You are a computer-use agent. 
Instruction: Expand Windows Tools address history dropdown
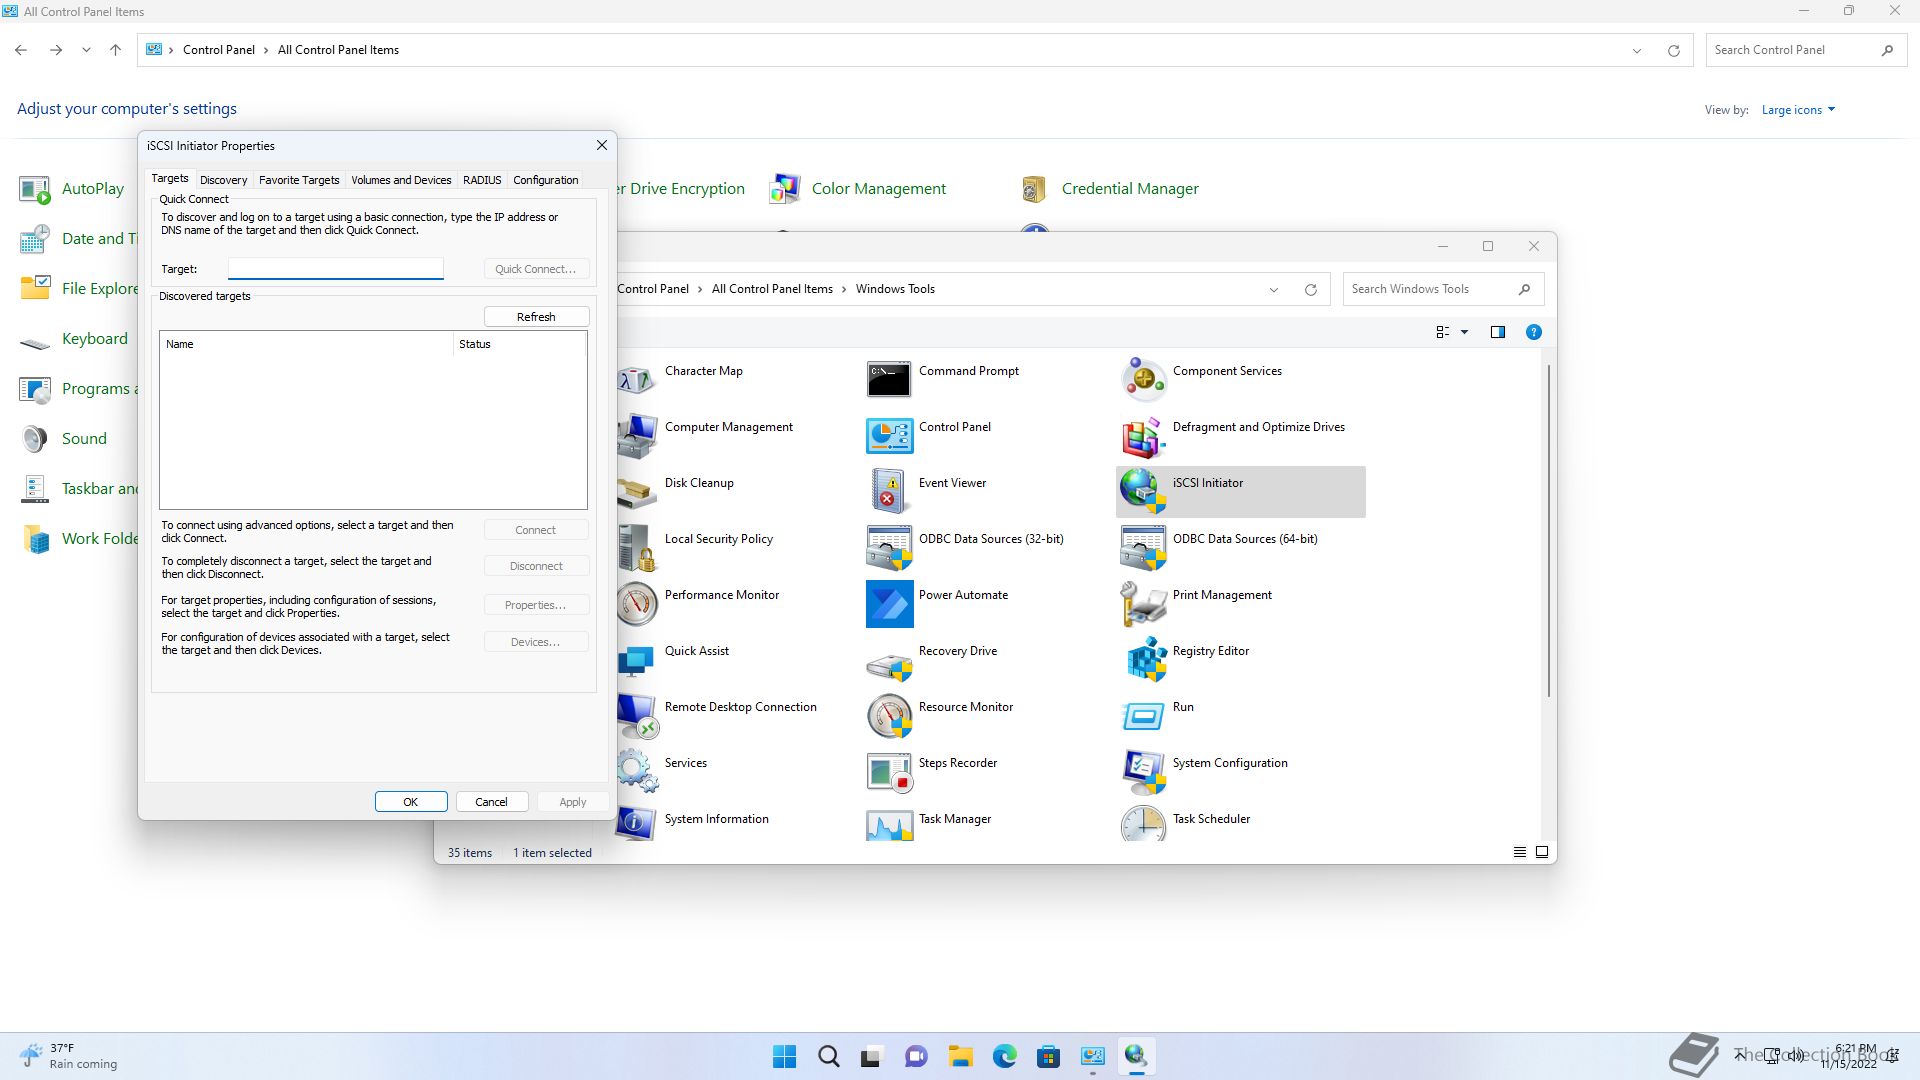1274,289
